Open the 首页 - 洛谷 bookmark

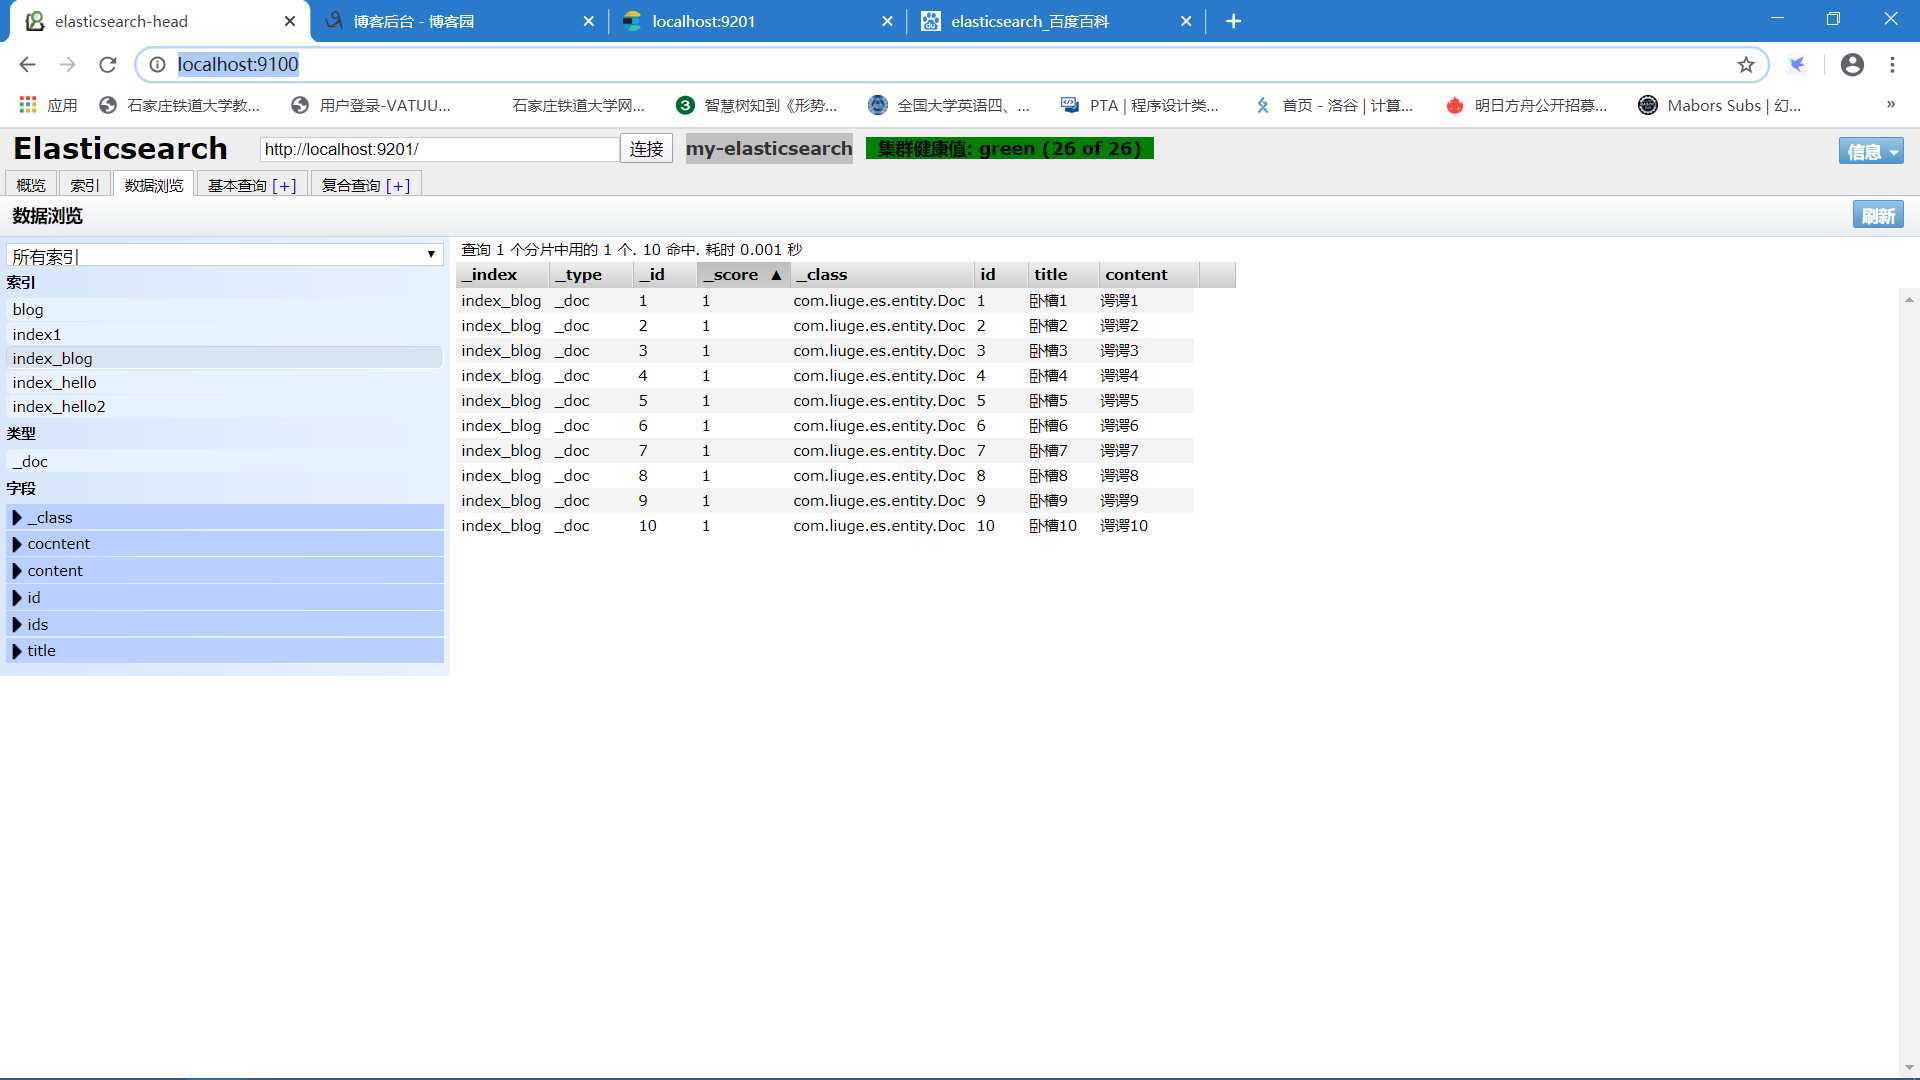[1334, 105]
